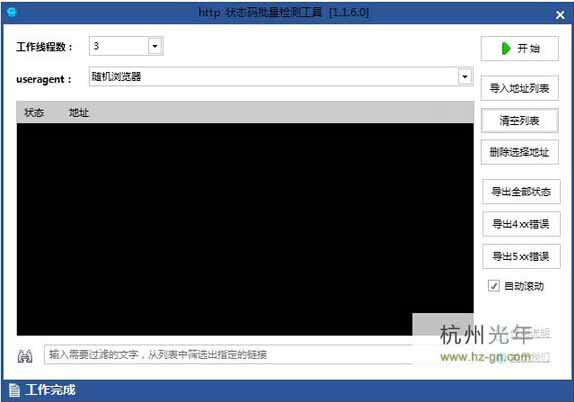Image resolution: width=574 pixels, height=402 pixels.
Task: Click 导入地址列表 button
Action: 519,88
